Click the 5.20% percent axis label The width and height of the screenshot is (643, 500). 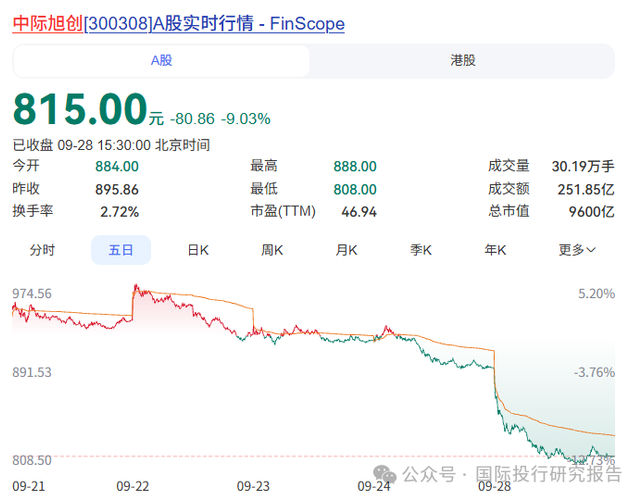coord(596,294)
